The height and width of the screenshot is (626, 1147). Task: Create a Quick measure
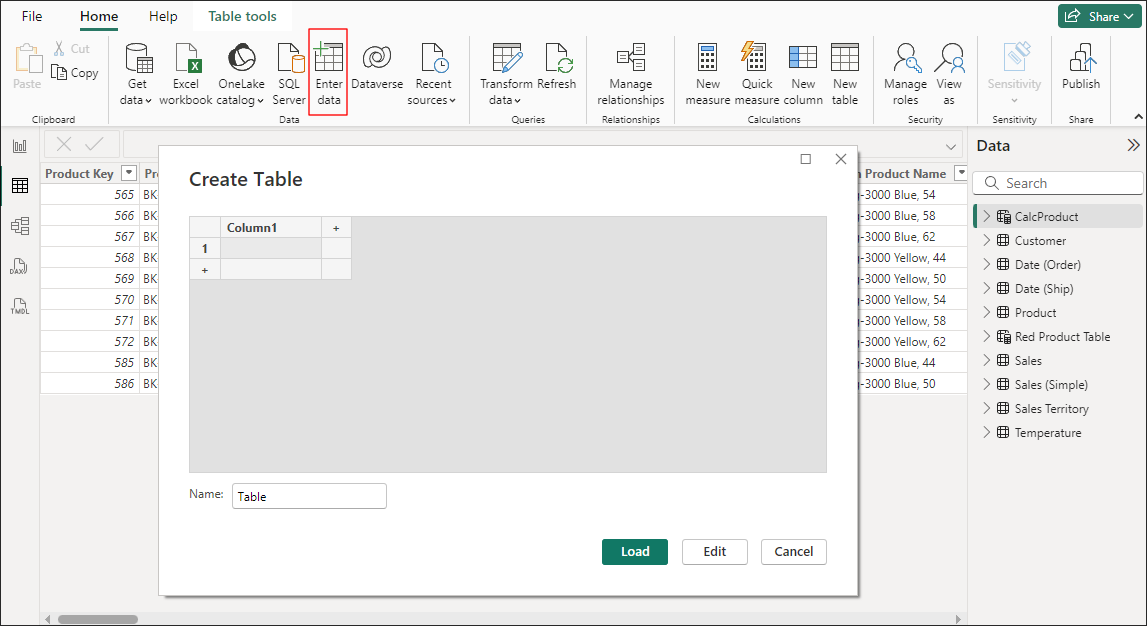pyautogui.click(x=756, y=73)
